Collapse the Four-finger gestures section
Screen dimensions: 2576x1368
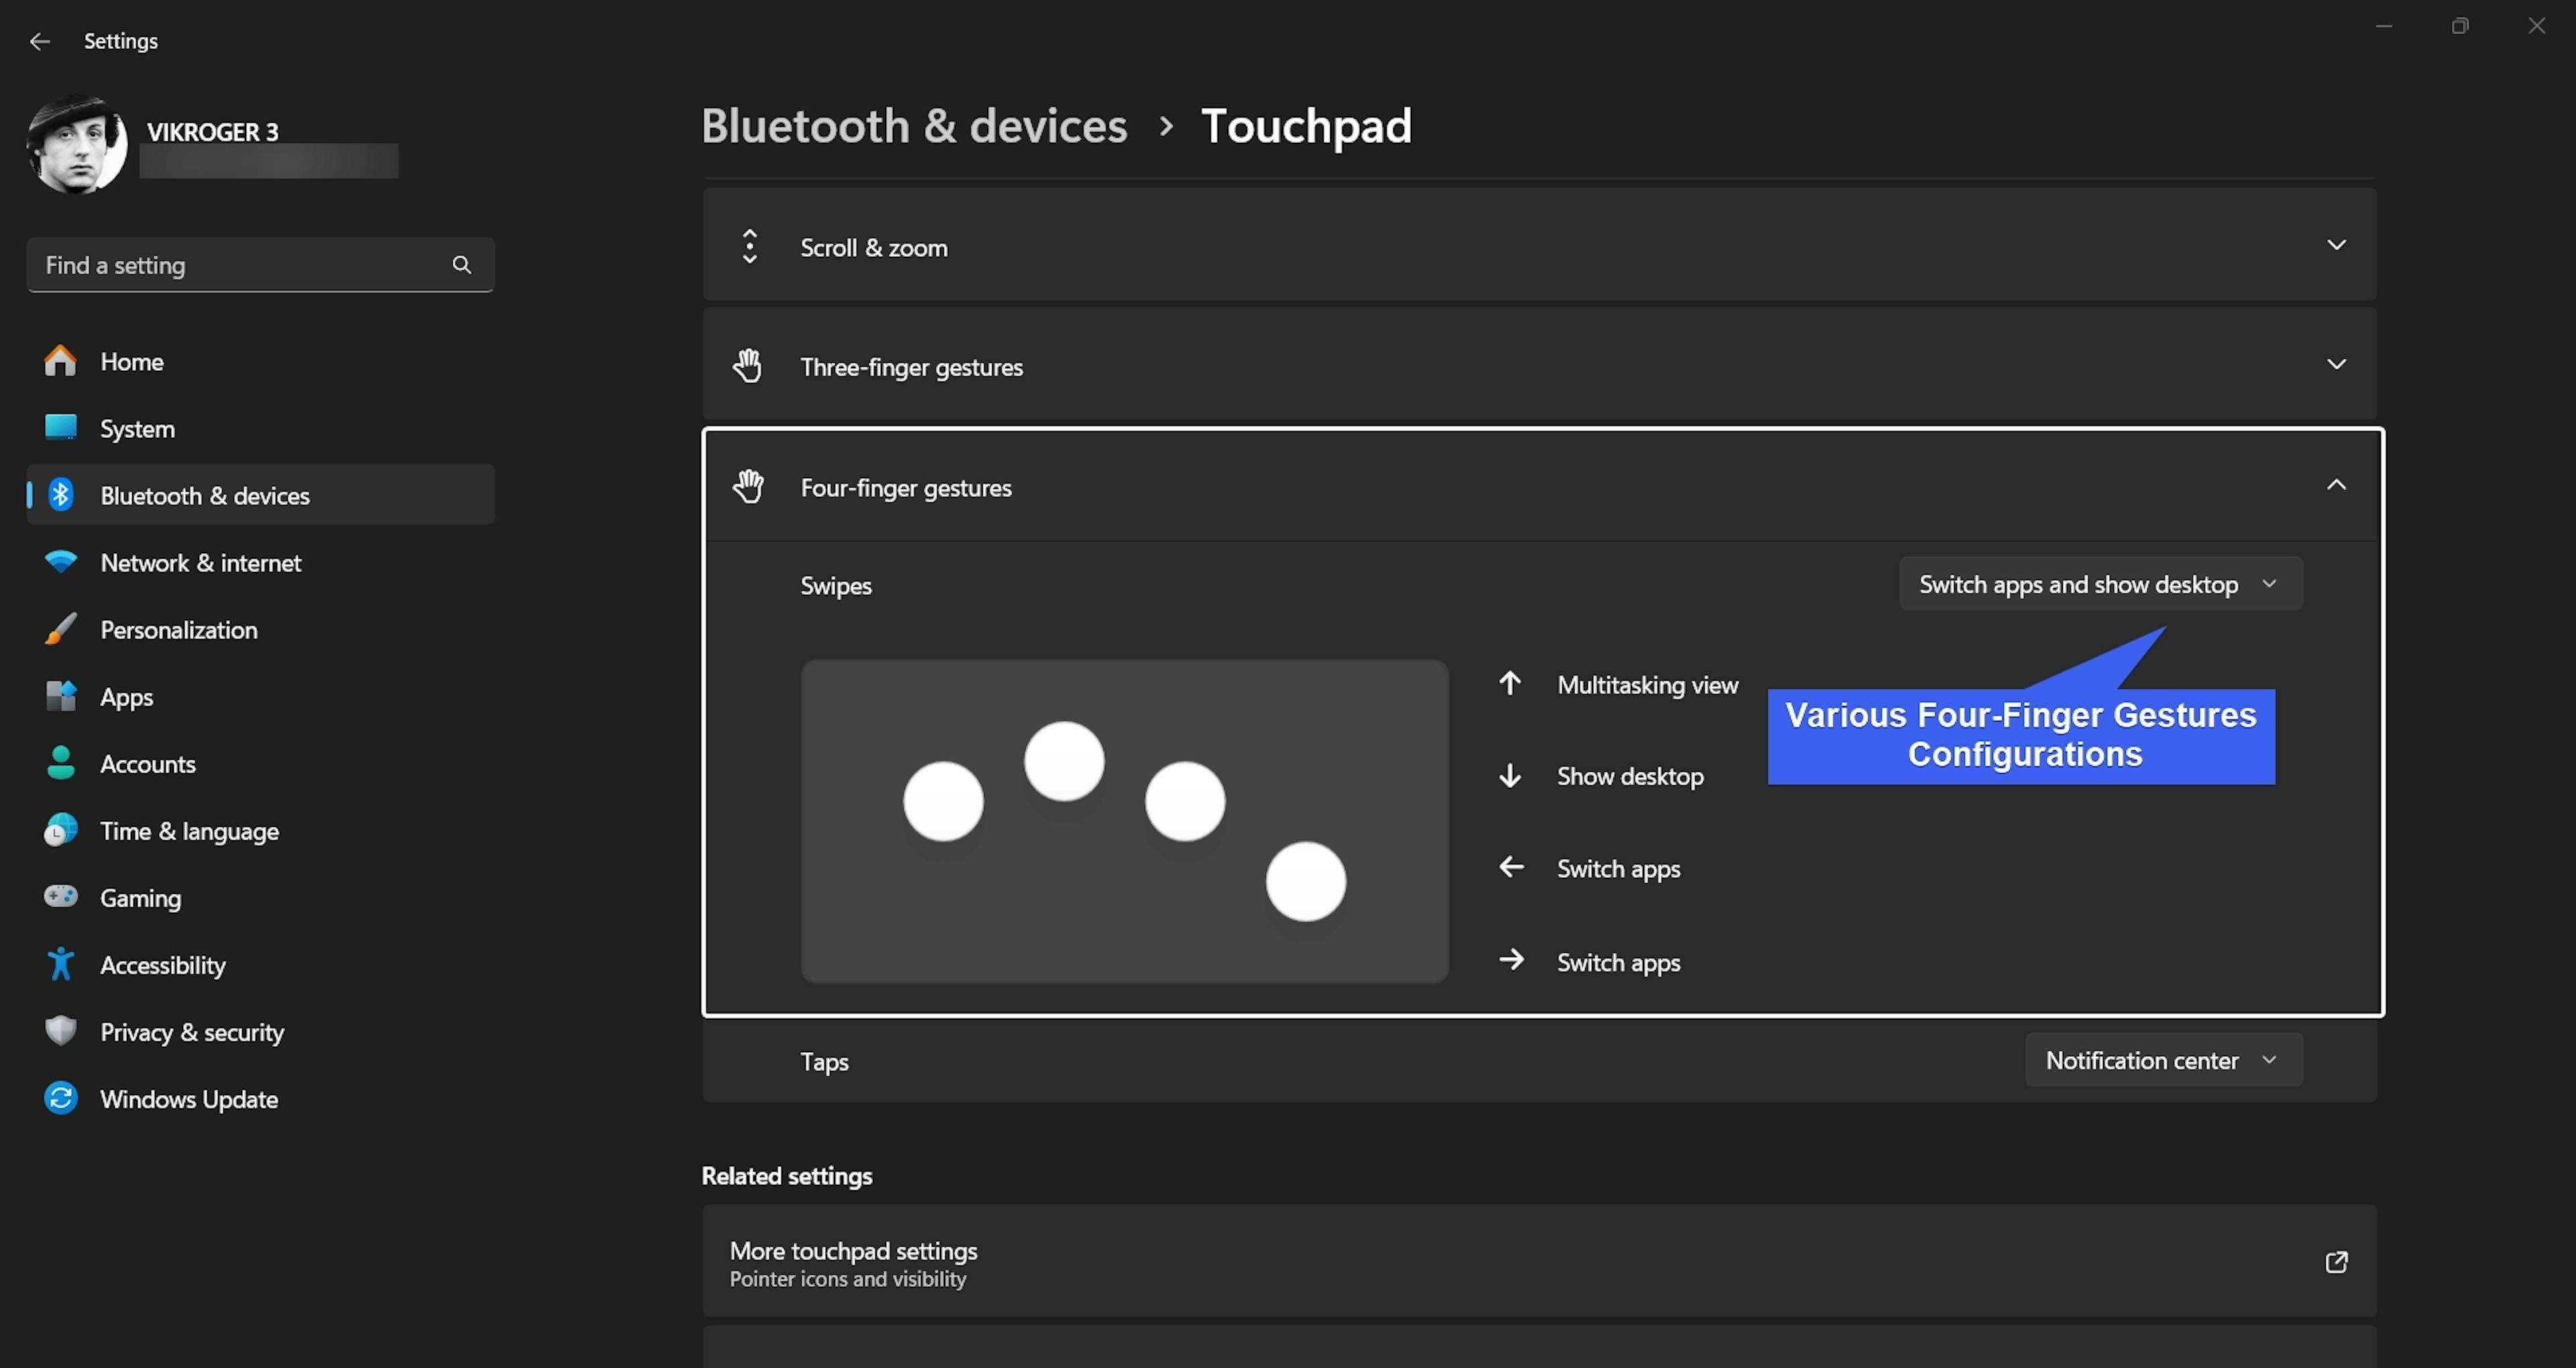tap(2336, 486)
